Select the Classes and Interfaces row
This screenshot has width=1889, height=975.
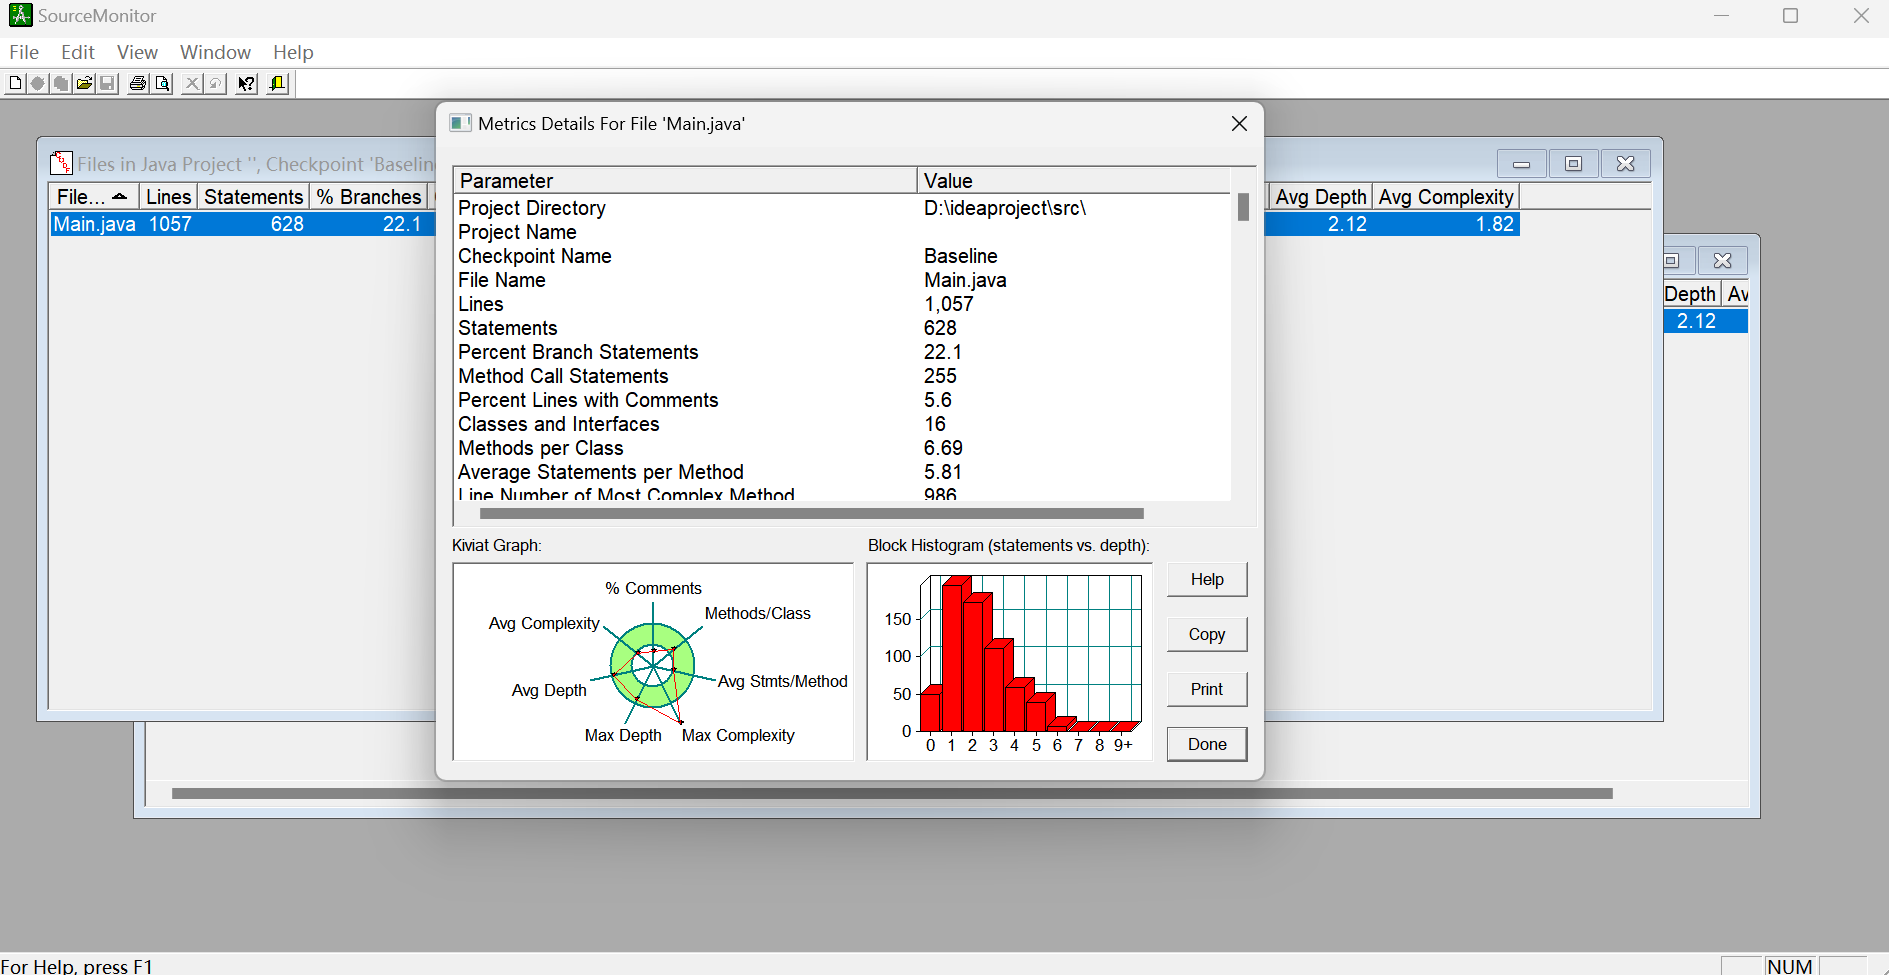842,424
